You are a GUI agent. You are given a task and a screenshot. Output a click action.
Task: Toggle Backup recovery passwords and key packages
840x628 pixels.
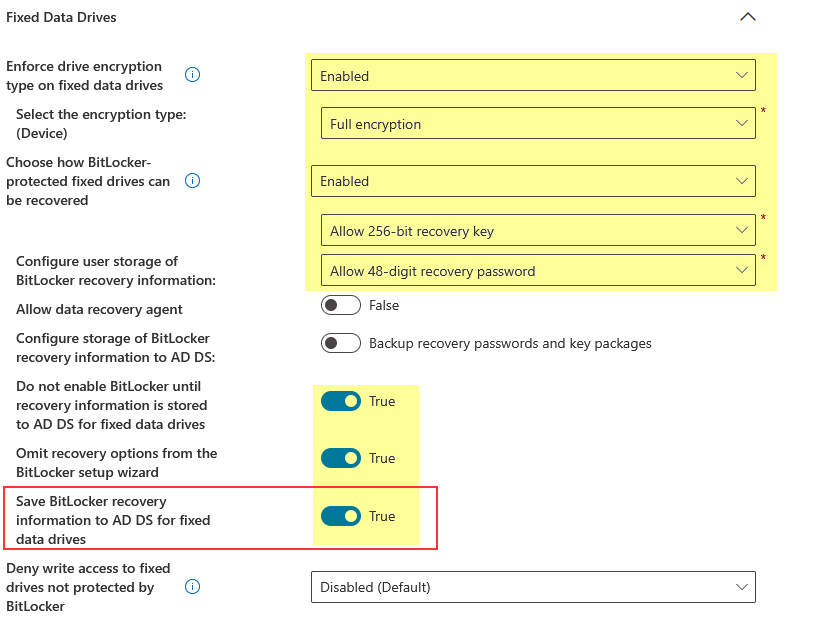(x=341, y=343)
